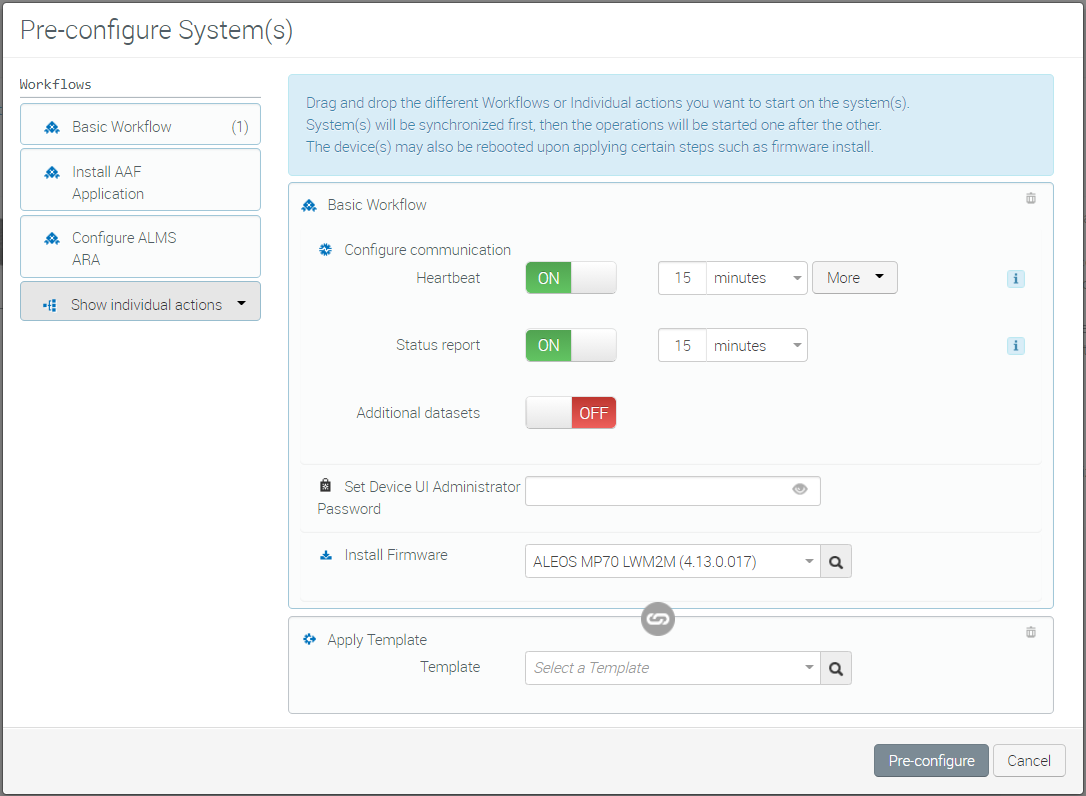The height and width of the screenshot is (796, 1086).
Task: Delete the Basic Workflow block via trash icon
Action: click(1031, 198)
